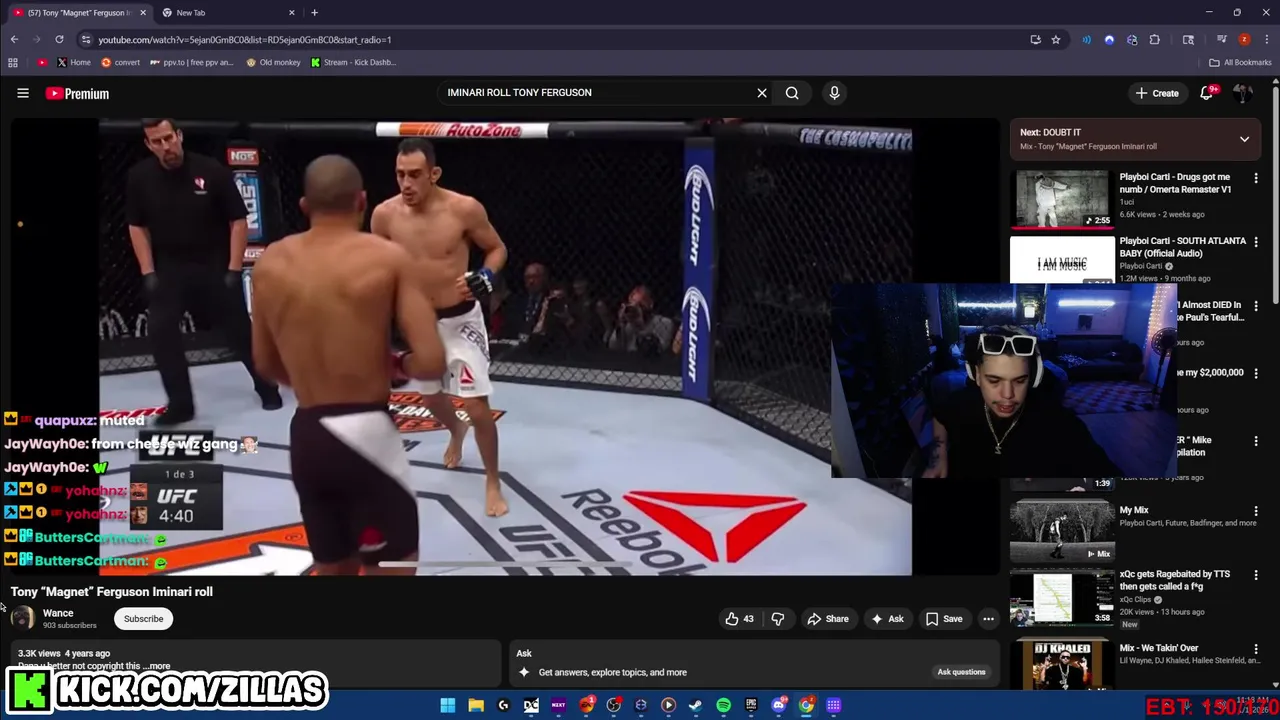
Task: Open the YouTube account avatar menu
Action: point(1243,93)
